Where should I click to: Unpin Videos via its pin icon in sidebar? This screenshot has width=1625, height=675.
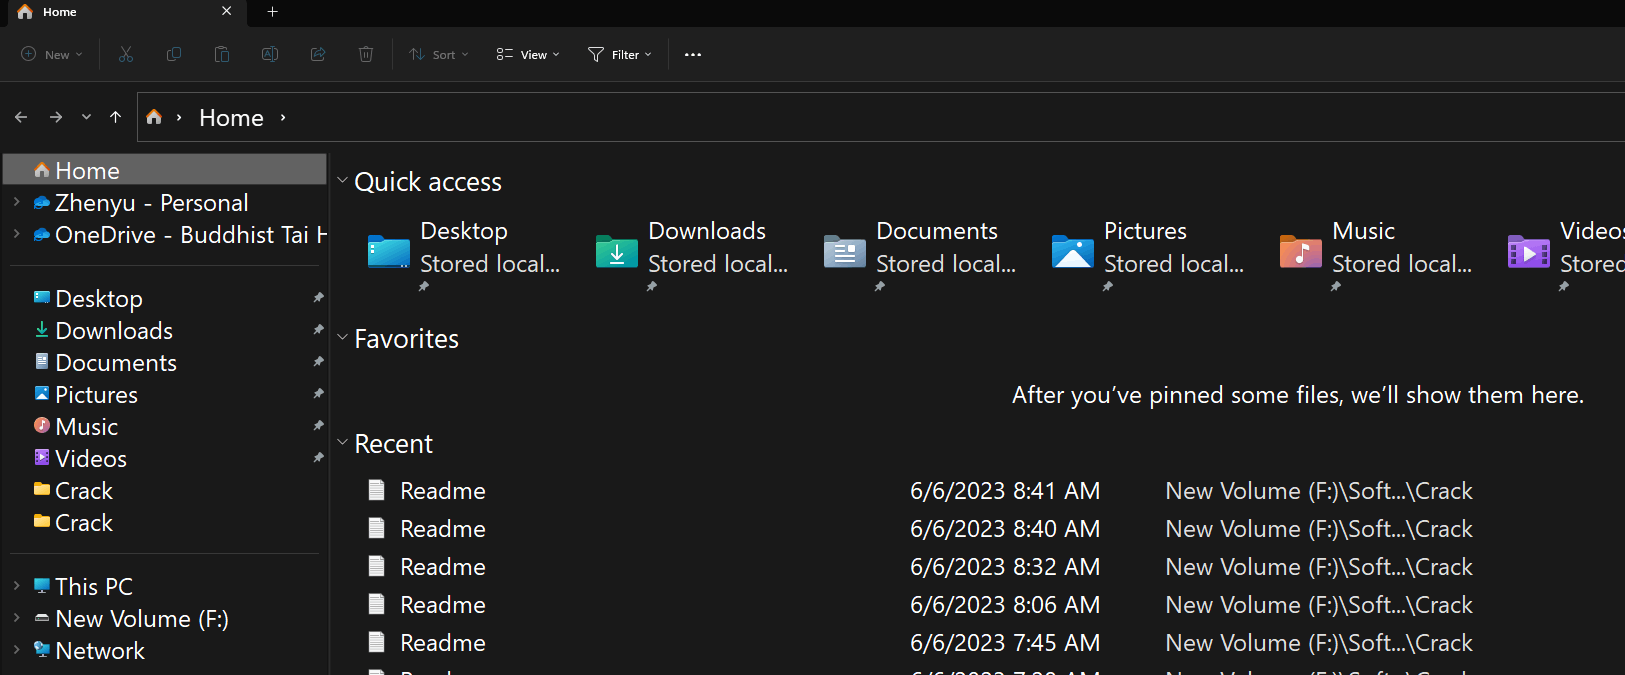coord(318,457)
